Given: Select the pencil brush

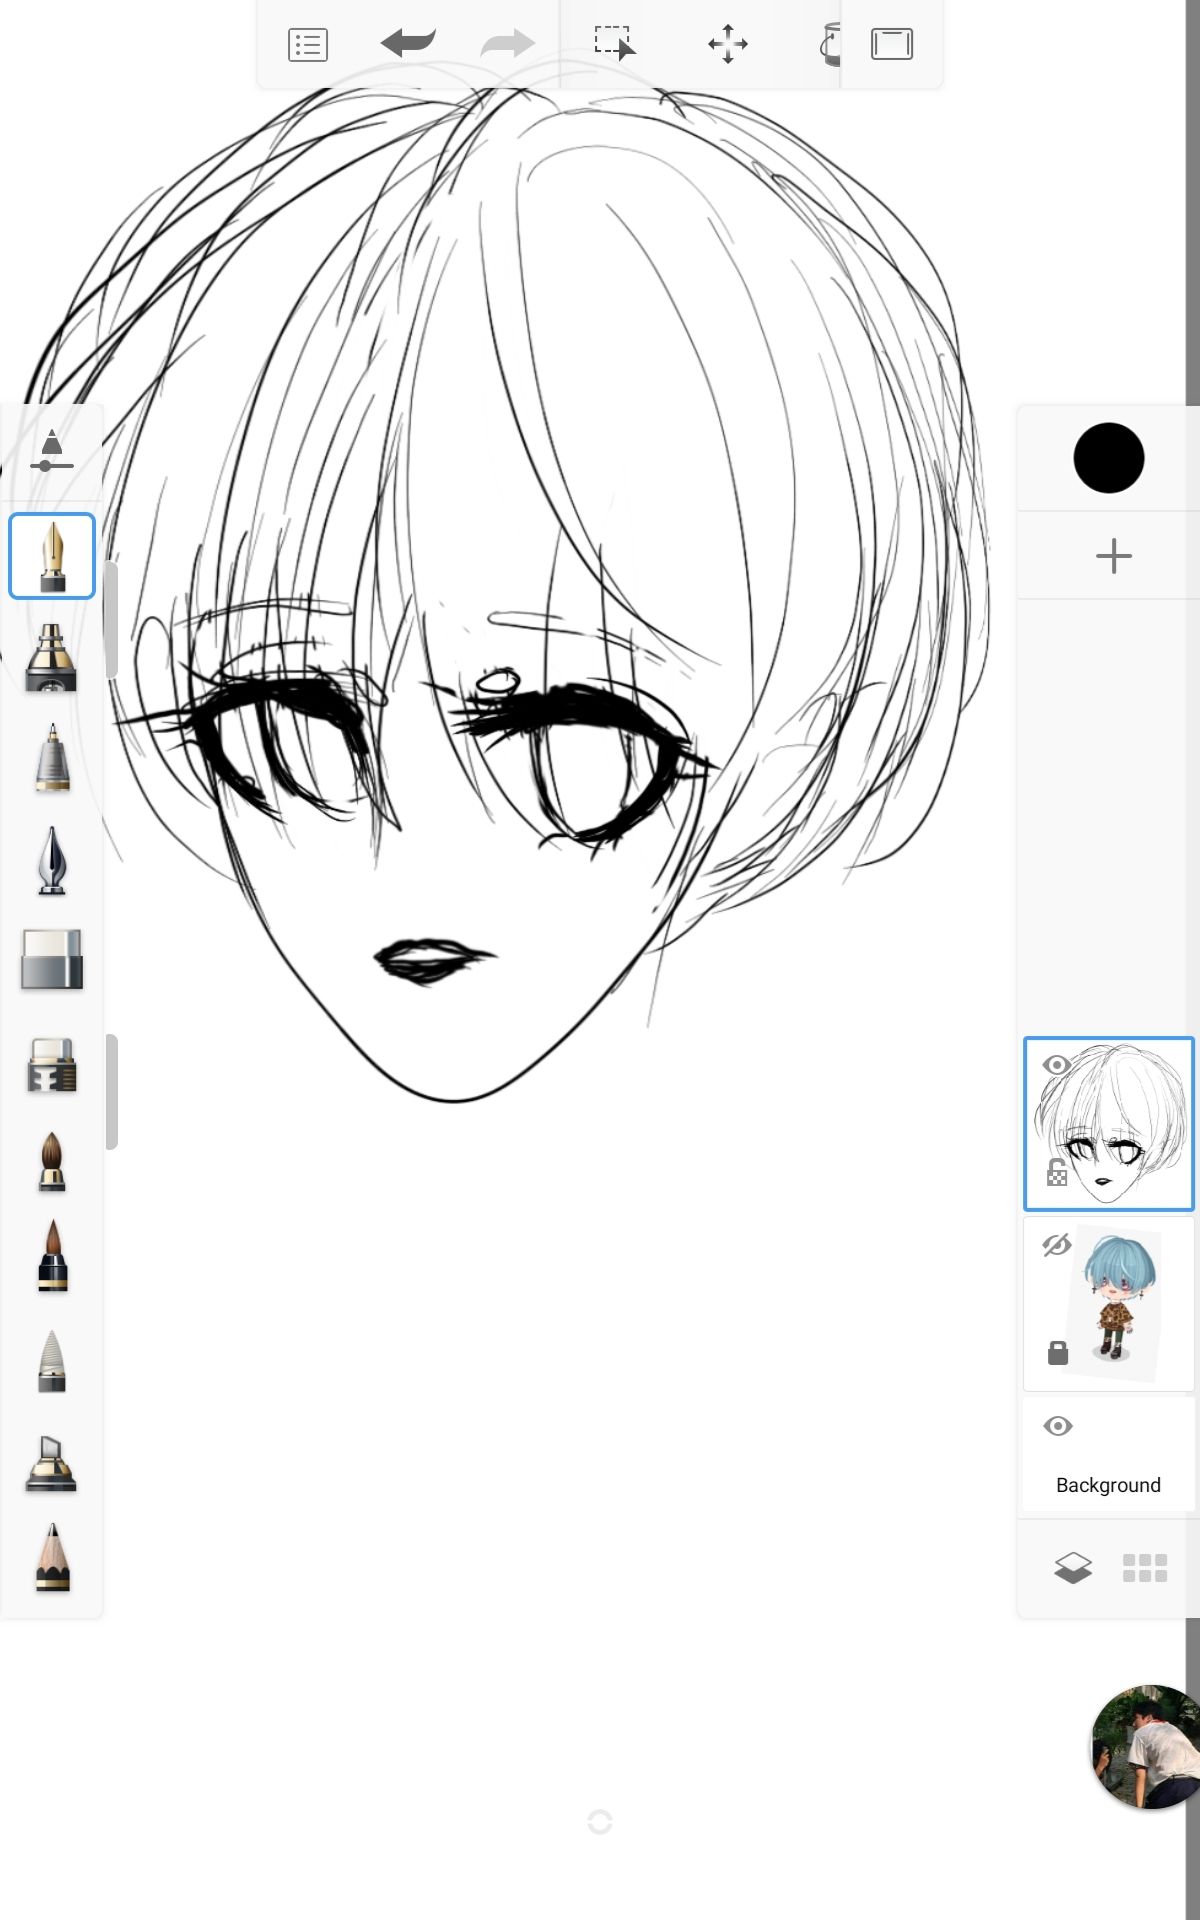Looking at the screenshot, I should [52, 1557].
